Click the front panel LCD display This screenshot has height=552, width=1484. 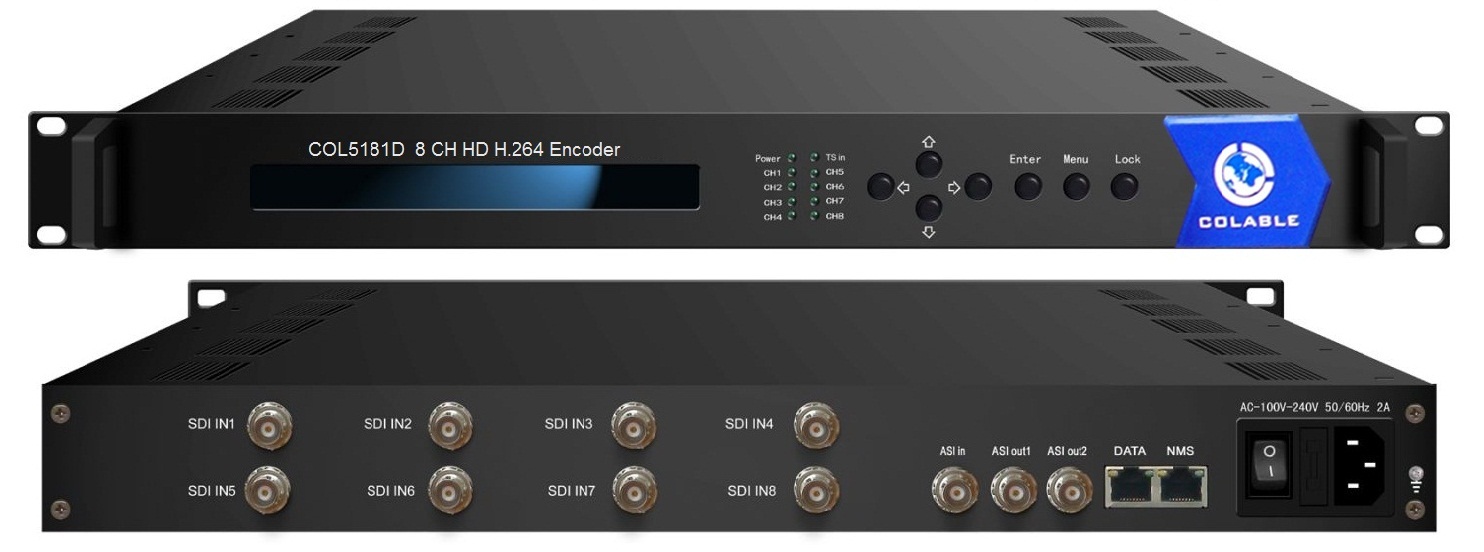pyautogui.click(x=475, y=187)
